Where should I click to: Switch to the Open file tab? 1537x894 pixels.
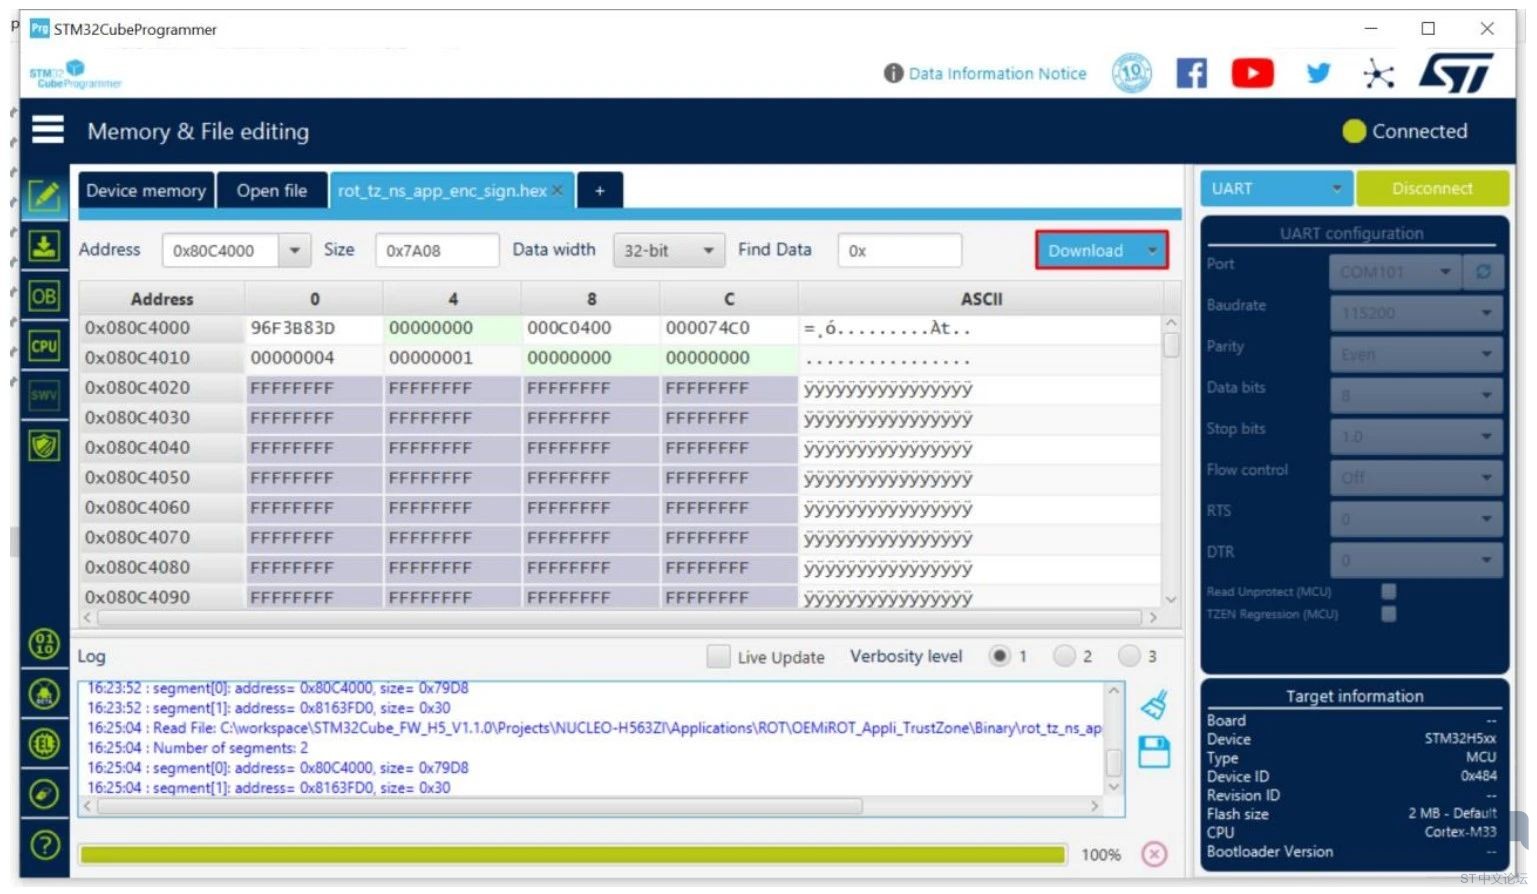(272, 190)
